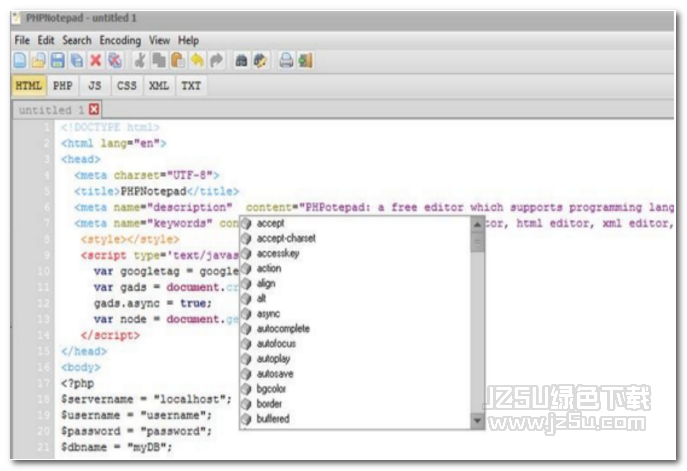
Task: Switch to TXT plain text mode
Action: (191, 85)
